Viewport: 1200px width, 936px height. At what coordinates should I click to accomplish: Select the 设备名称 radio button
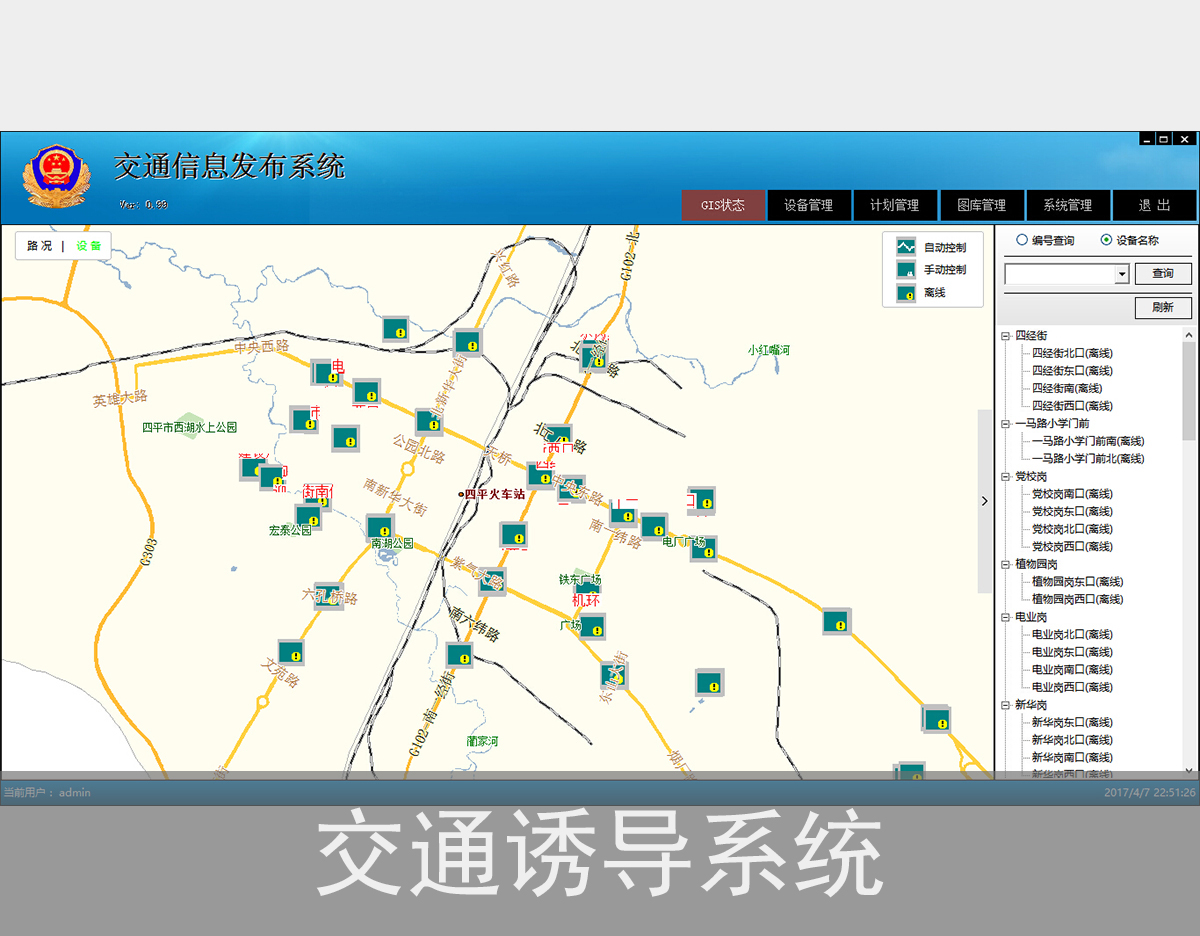[1108, 240]
